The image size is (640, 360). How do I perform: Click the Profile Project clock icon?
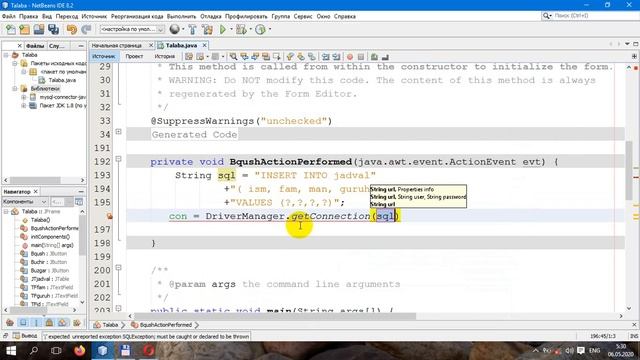(x=260, y=29)
